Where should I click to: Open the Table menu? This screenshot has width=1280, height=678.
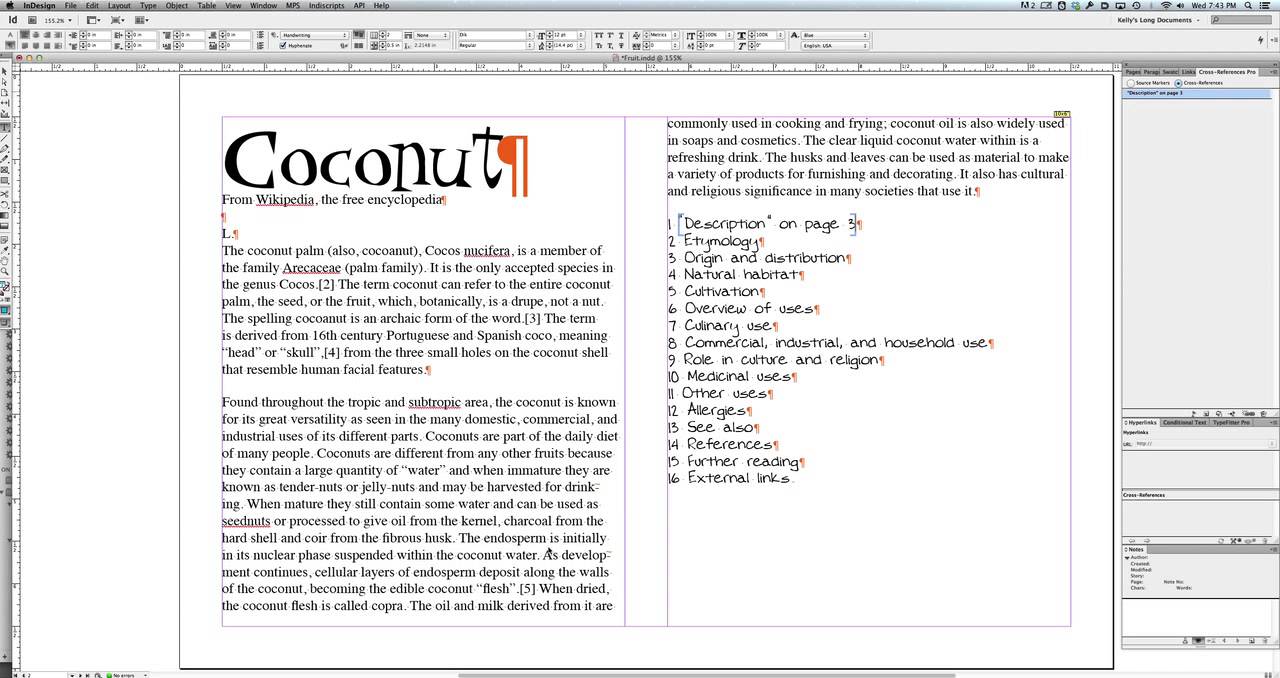click(x=206, y=5)
